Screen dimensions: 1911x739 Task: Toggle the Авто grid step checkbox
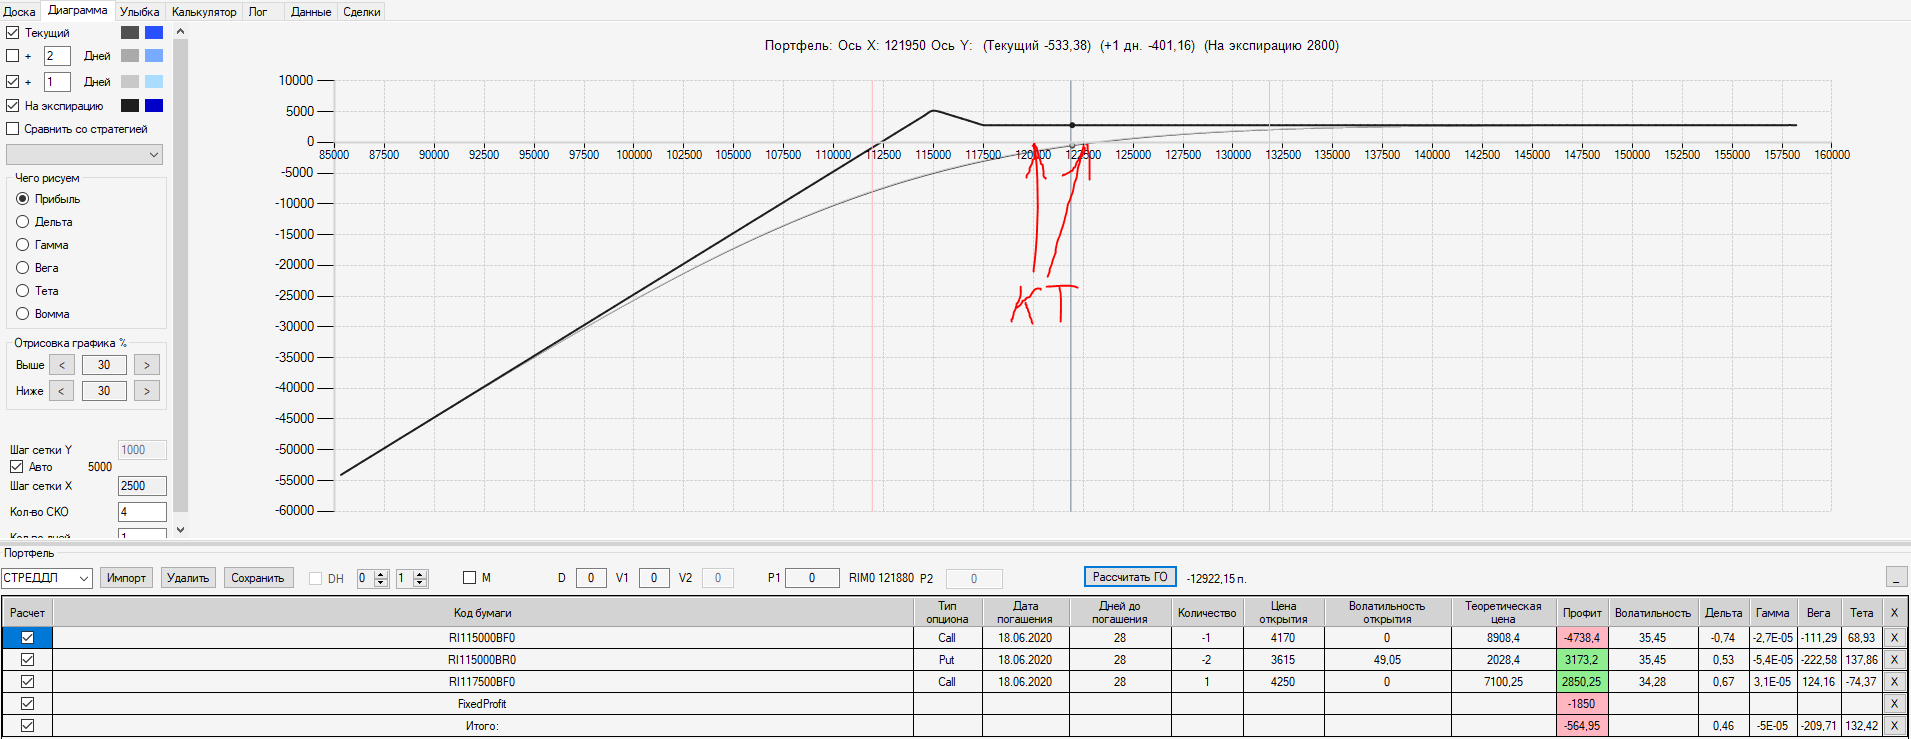tap(16, 467)
